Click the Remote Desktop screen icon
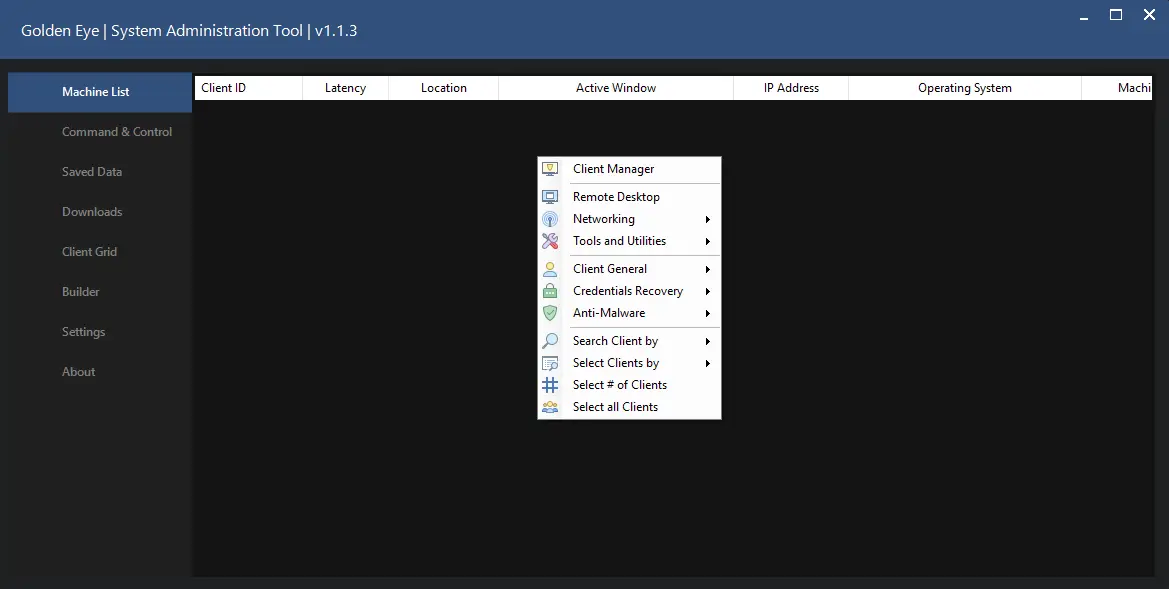The image size is (1169, 589). point(550,197)
